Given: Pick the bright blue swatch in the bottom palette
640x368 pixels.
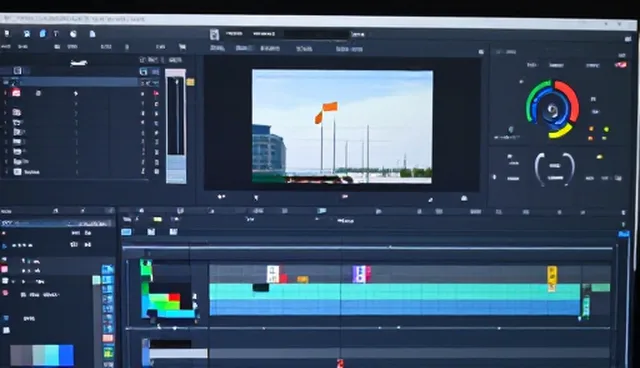Looking at the screenshot, I should 67,355.
